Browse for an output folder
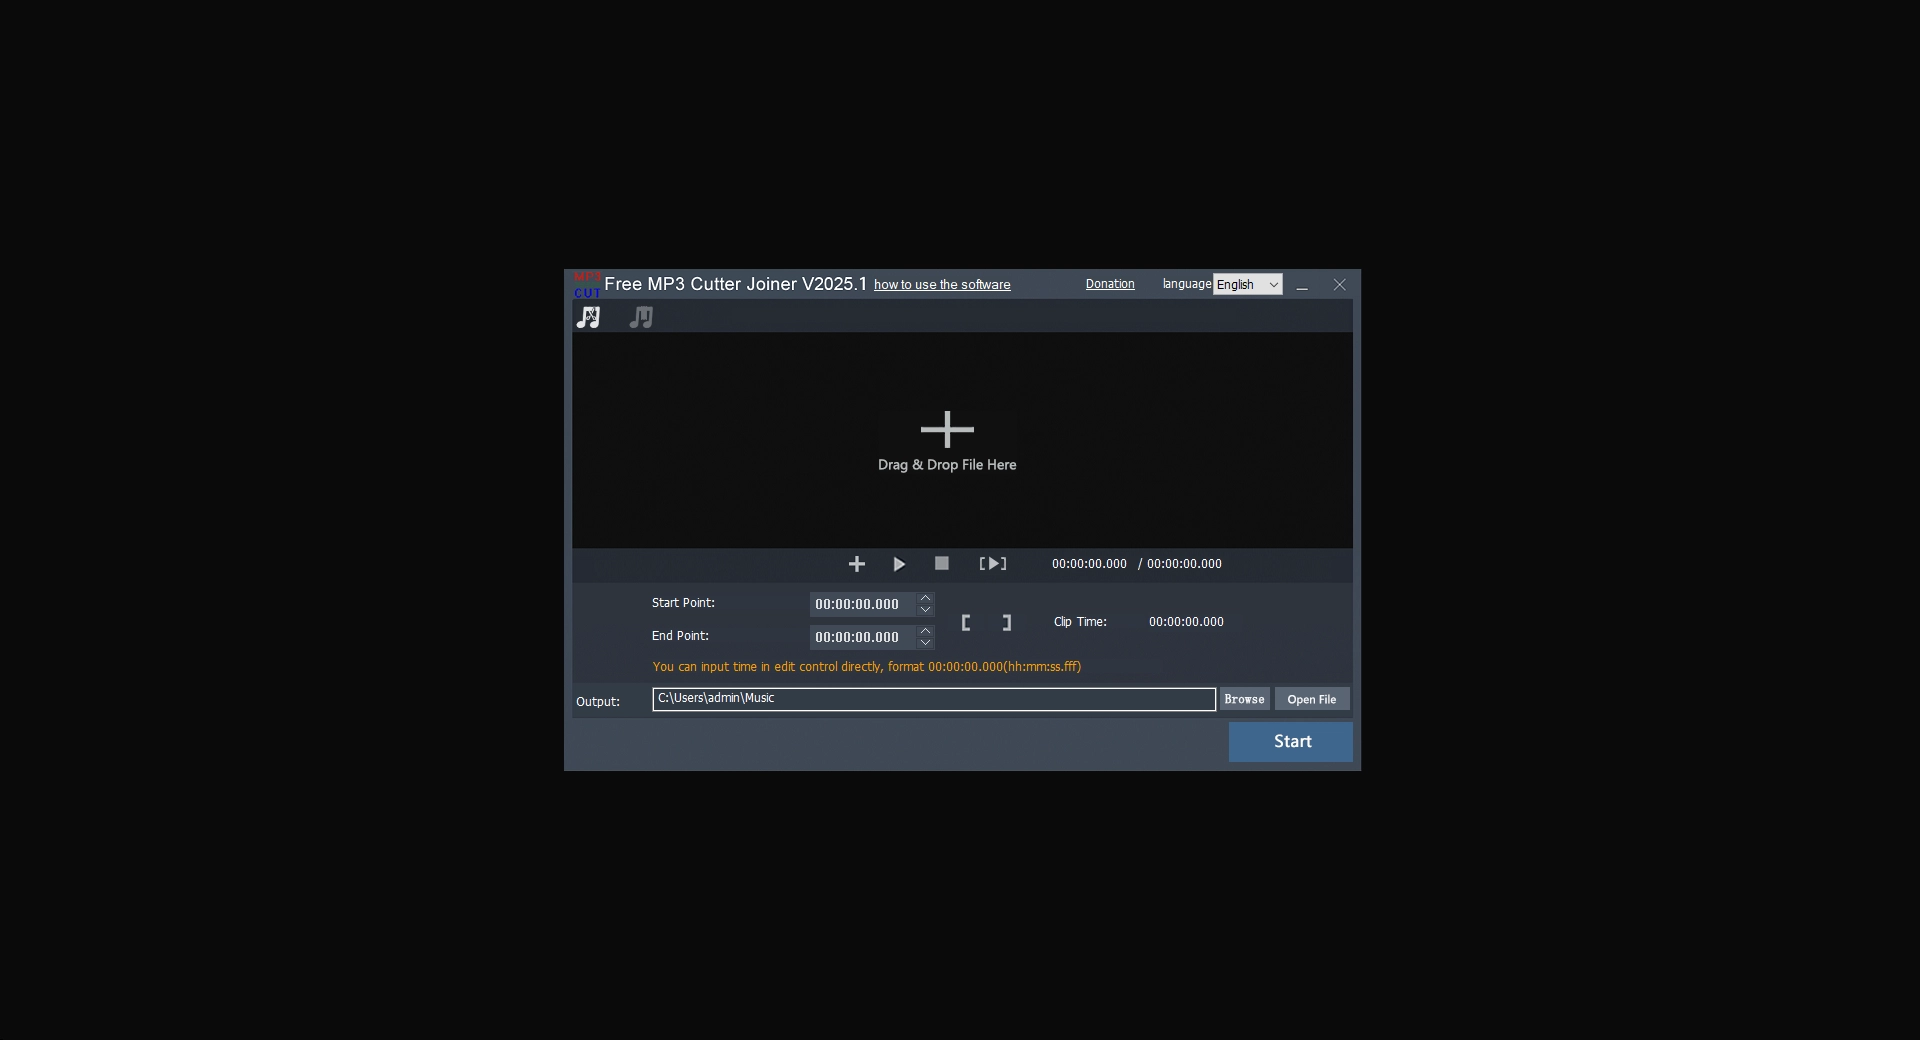 [1243, 699]
